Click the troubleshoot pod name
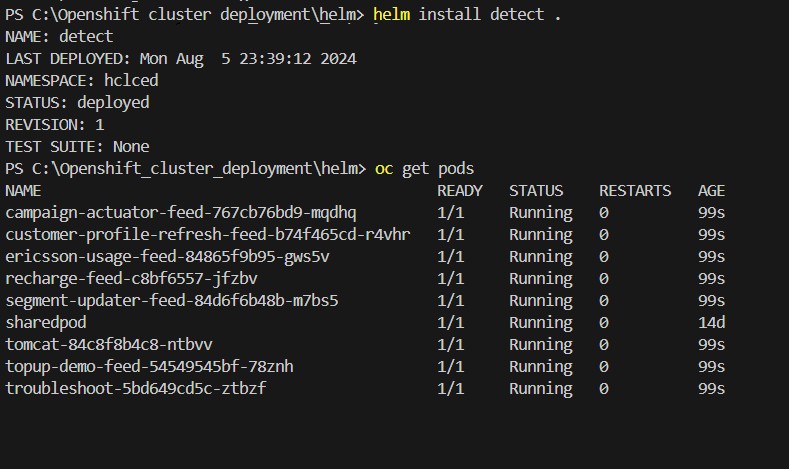Viewport: 789px width, 469px height. pos(135,388)
